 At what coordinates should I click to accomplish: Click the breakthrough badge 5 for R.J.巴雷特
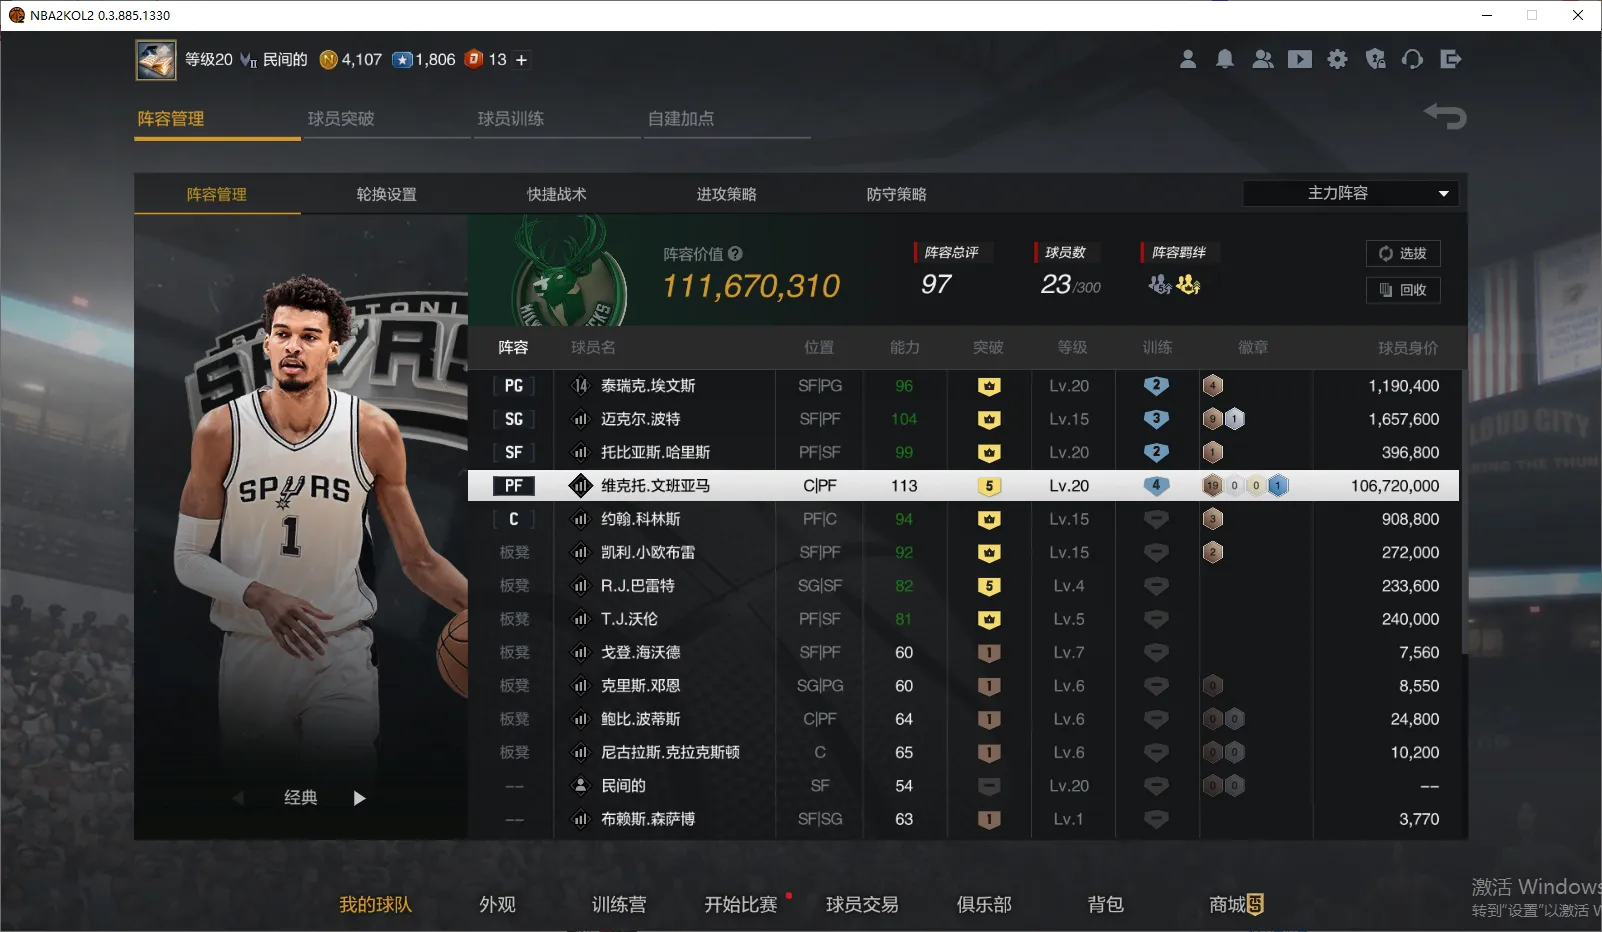click(x=989, y=586)
